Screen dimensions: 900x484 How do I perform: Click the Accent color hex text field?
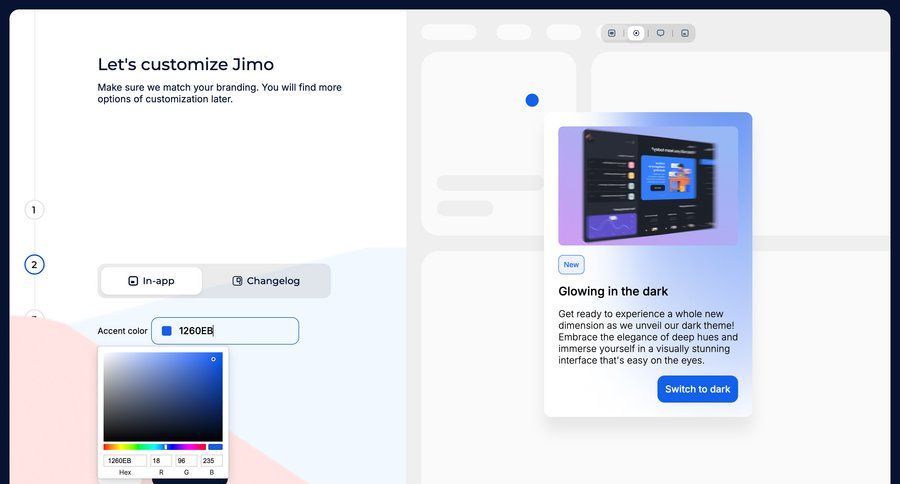pyautogui.click(x=225, y=331)
